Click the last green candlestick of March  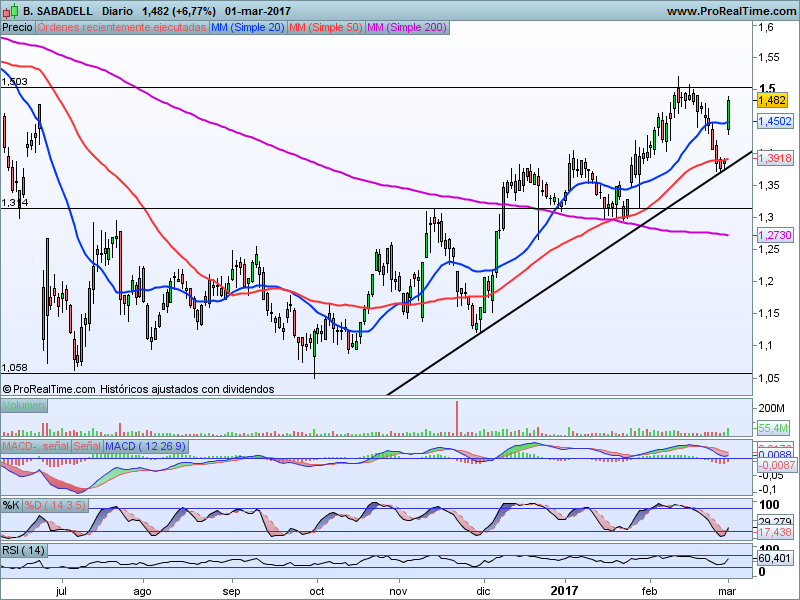[729, 115]
